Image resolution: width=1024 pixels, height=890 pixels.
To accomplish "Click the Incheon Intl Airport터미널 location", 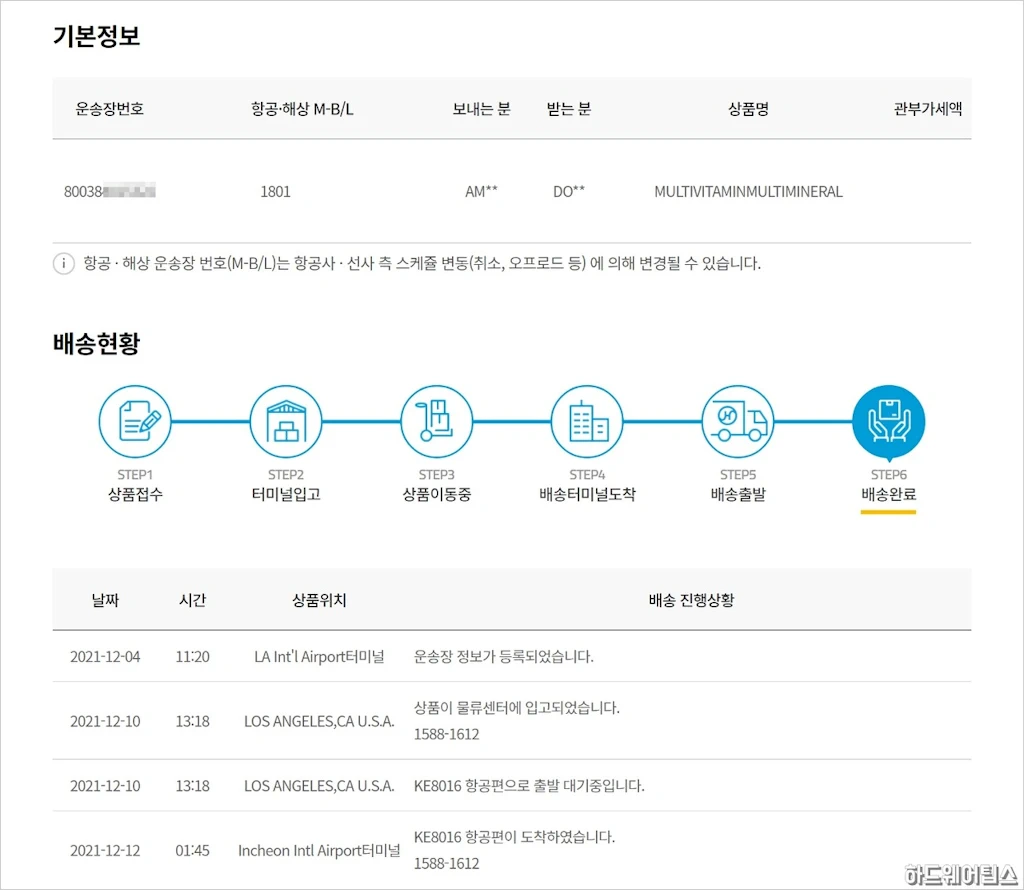I will [x=319, y=851].
